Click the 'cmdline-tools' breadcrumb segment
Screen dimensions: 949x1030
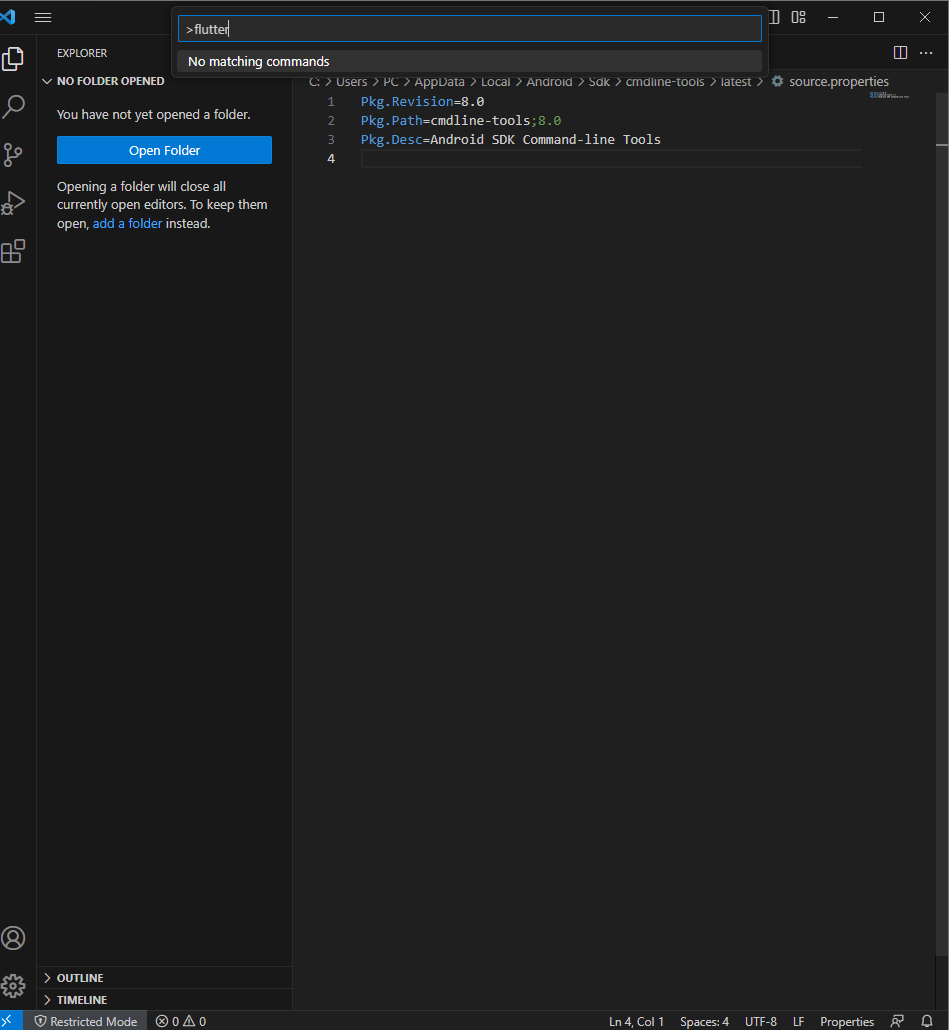(x=665, y=81)
